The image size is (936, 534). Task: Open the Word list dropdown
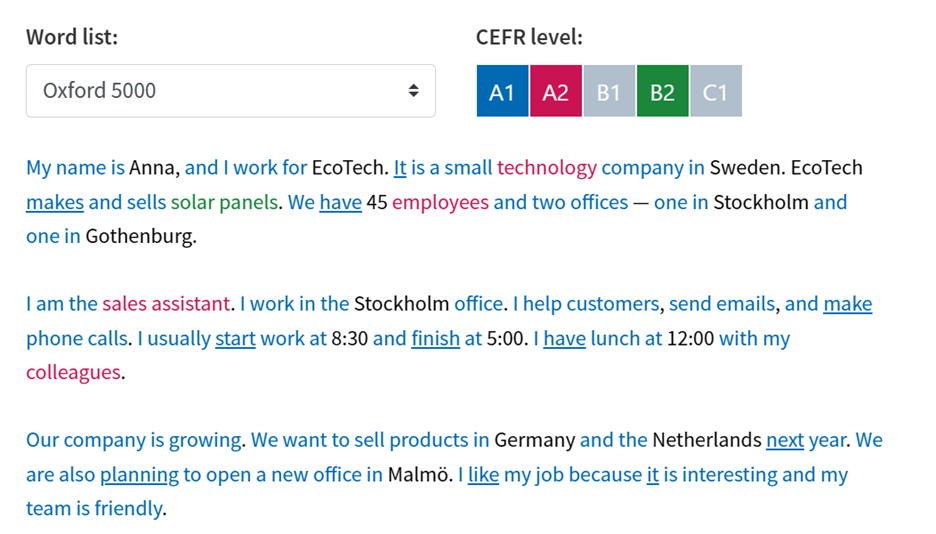click(x=230, y=91)
